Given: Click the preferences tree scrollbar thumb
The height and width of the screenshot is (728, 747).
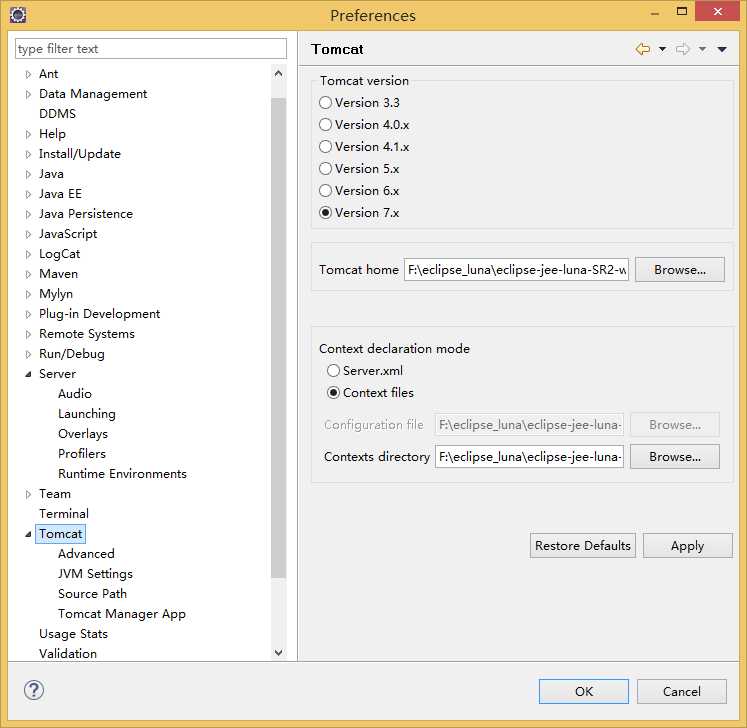Looking at the screenshot, I should pyautogui.click(x=279, y=338).
